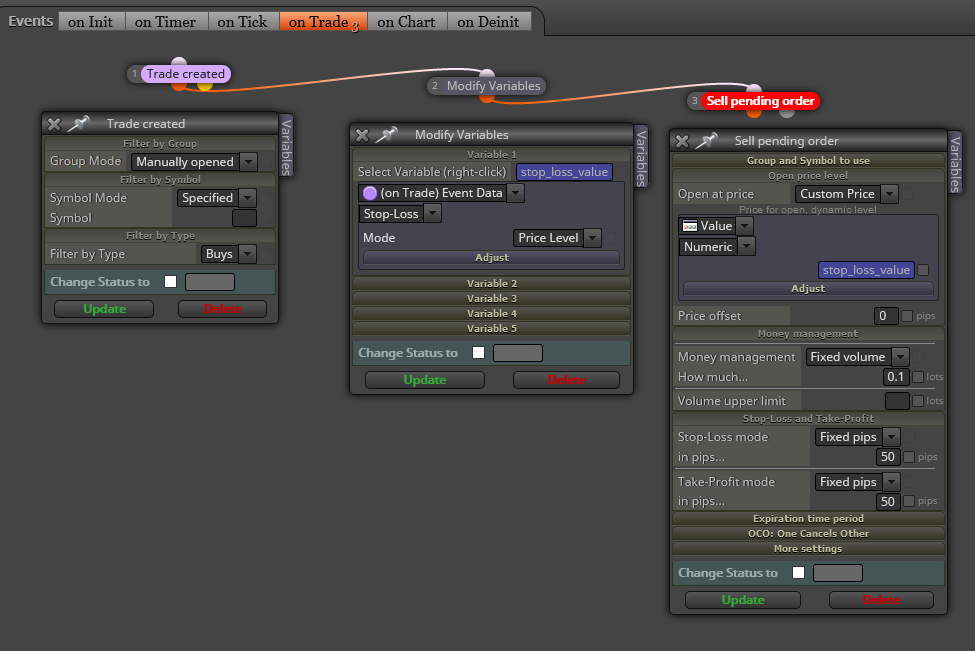This screenshot has height=651, width=975.
Task: Open the Stop-Loss parameter dropdown
Action: point(400,214)
